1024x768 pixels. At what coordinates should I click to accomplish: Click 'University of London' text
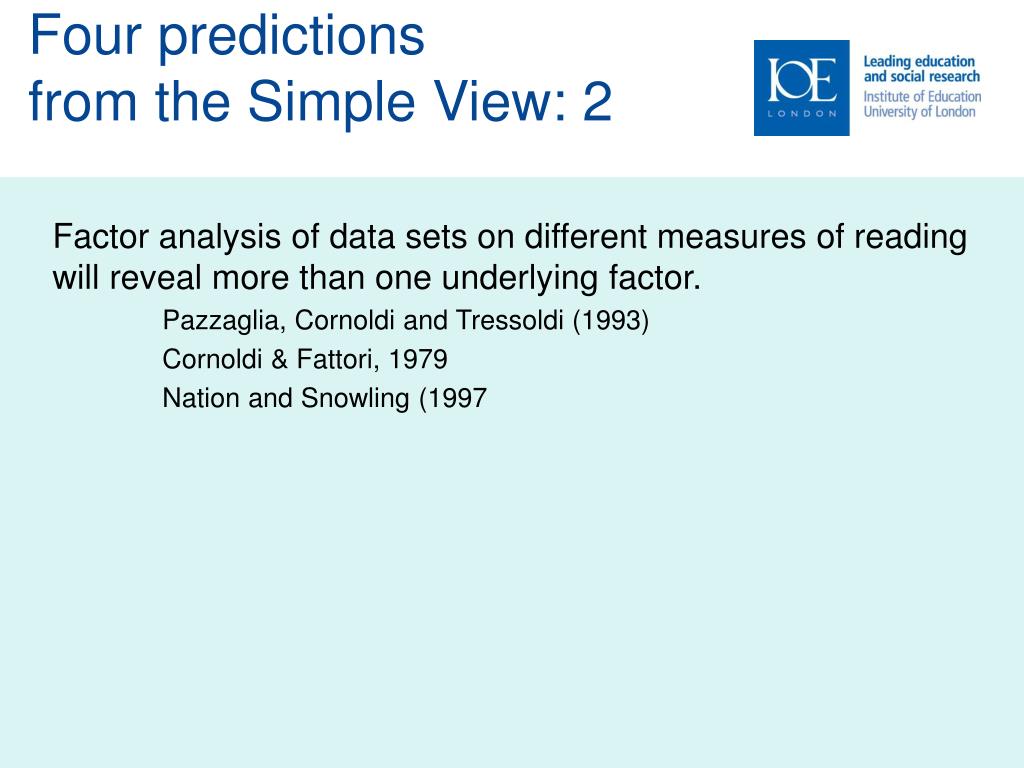919,112
